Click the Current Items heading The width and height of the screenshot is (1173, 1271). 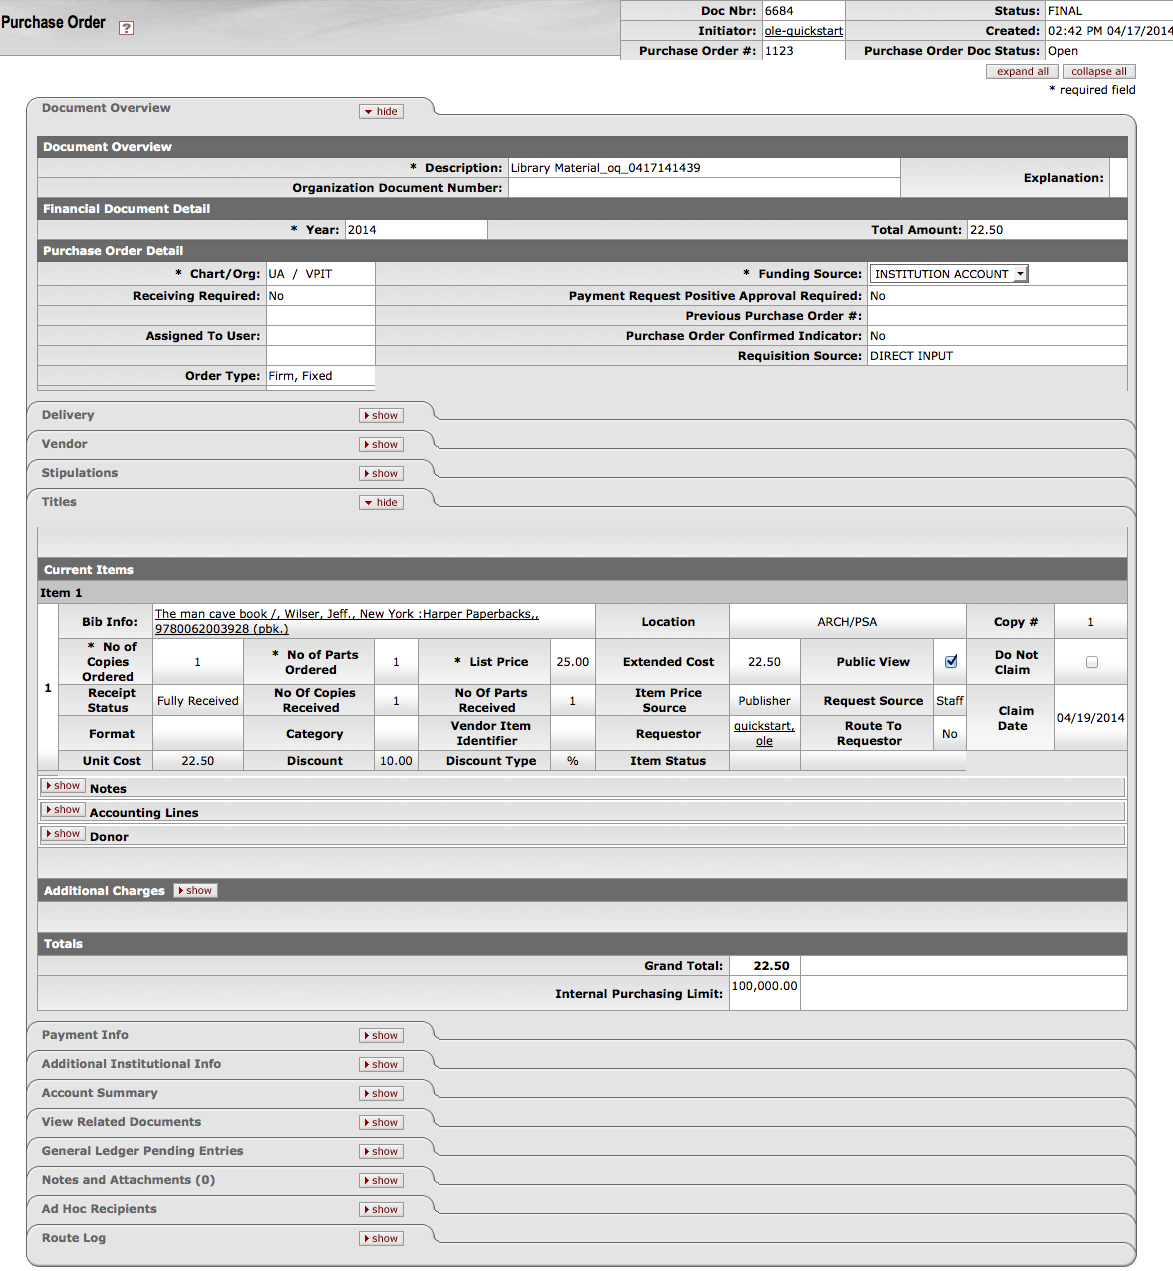click(x=88, y=570)
